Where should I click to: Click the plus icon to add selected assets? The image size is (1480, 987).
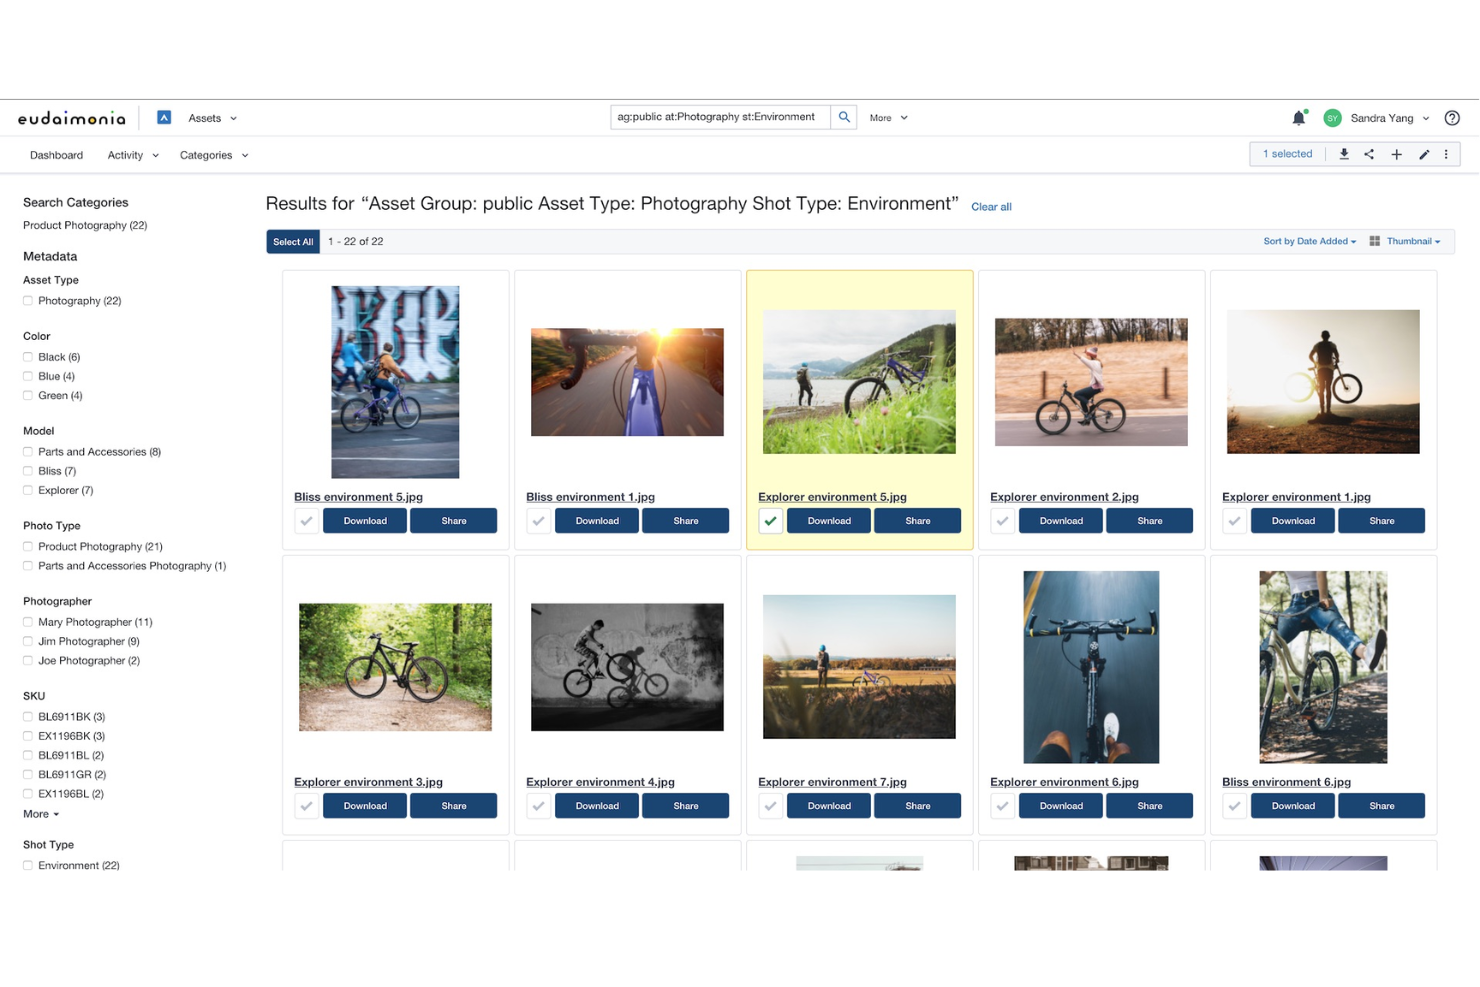(1396, 154)
